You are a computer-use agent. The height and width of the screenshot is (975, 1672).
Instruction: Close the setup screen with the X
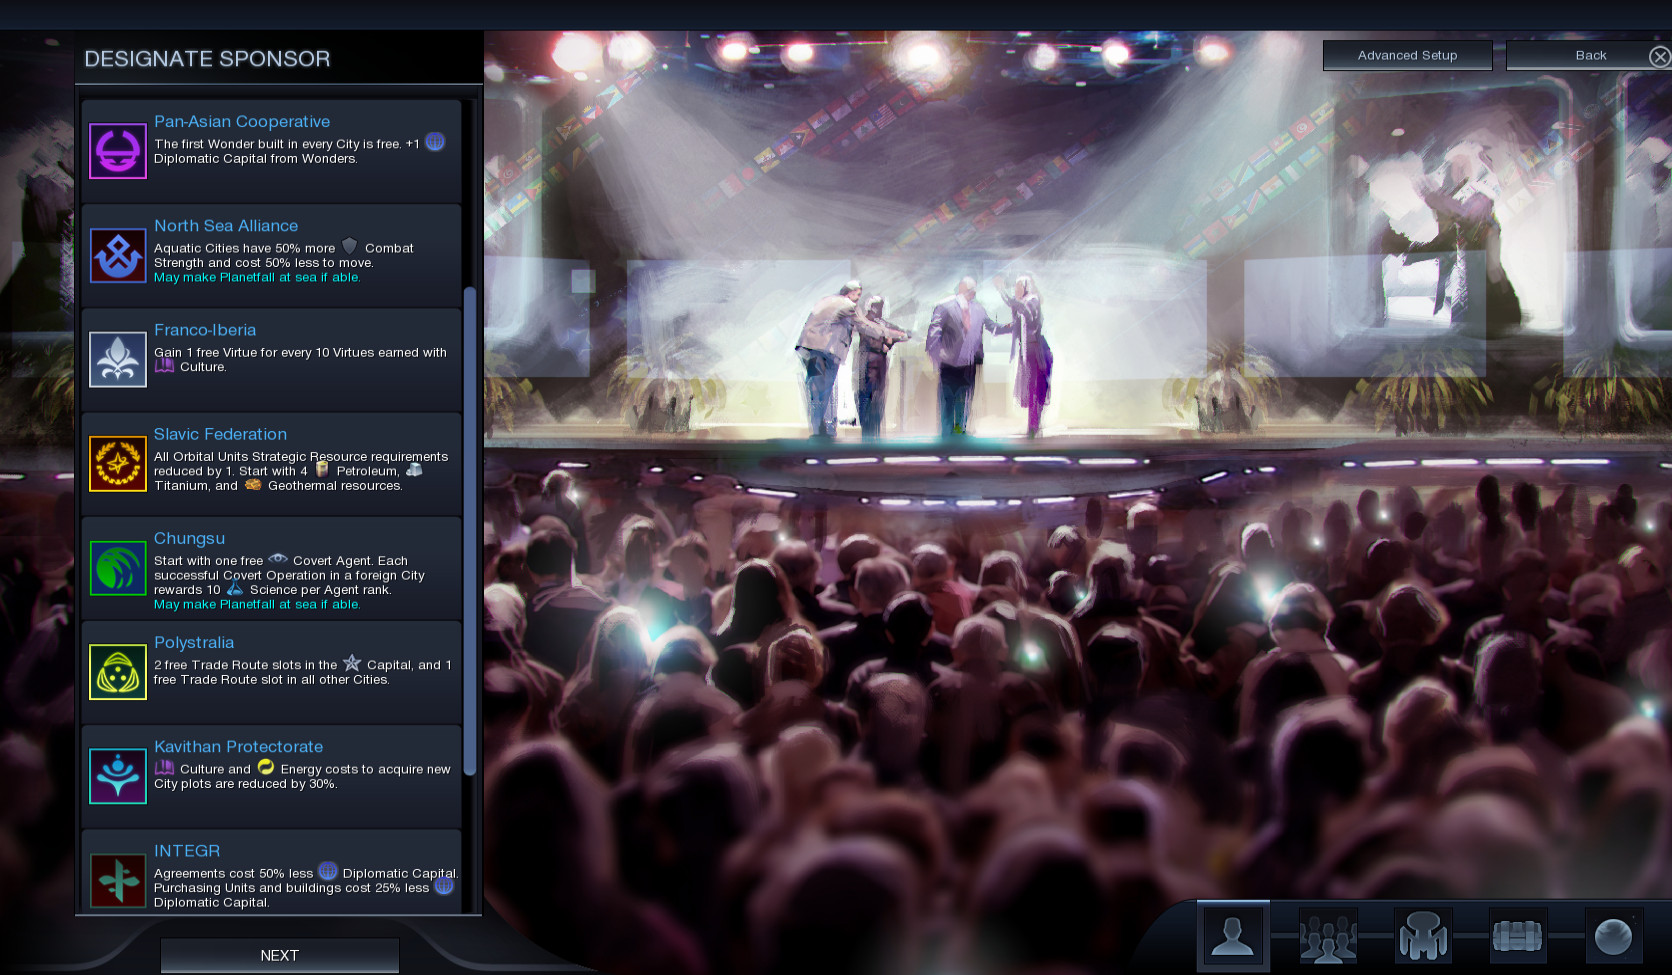point(1660,56)
